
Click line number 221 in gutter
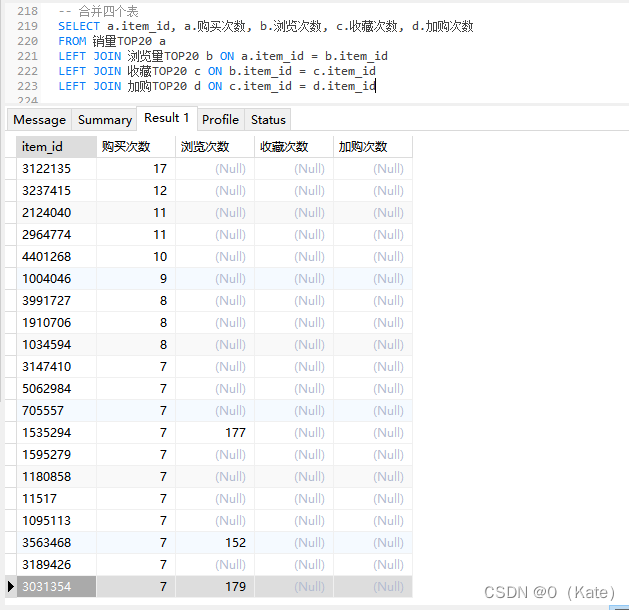click(x=27, y=56)
